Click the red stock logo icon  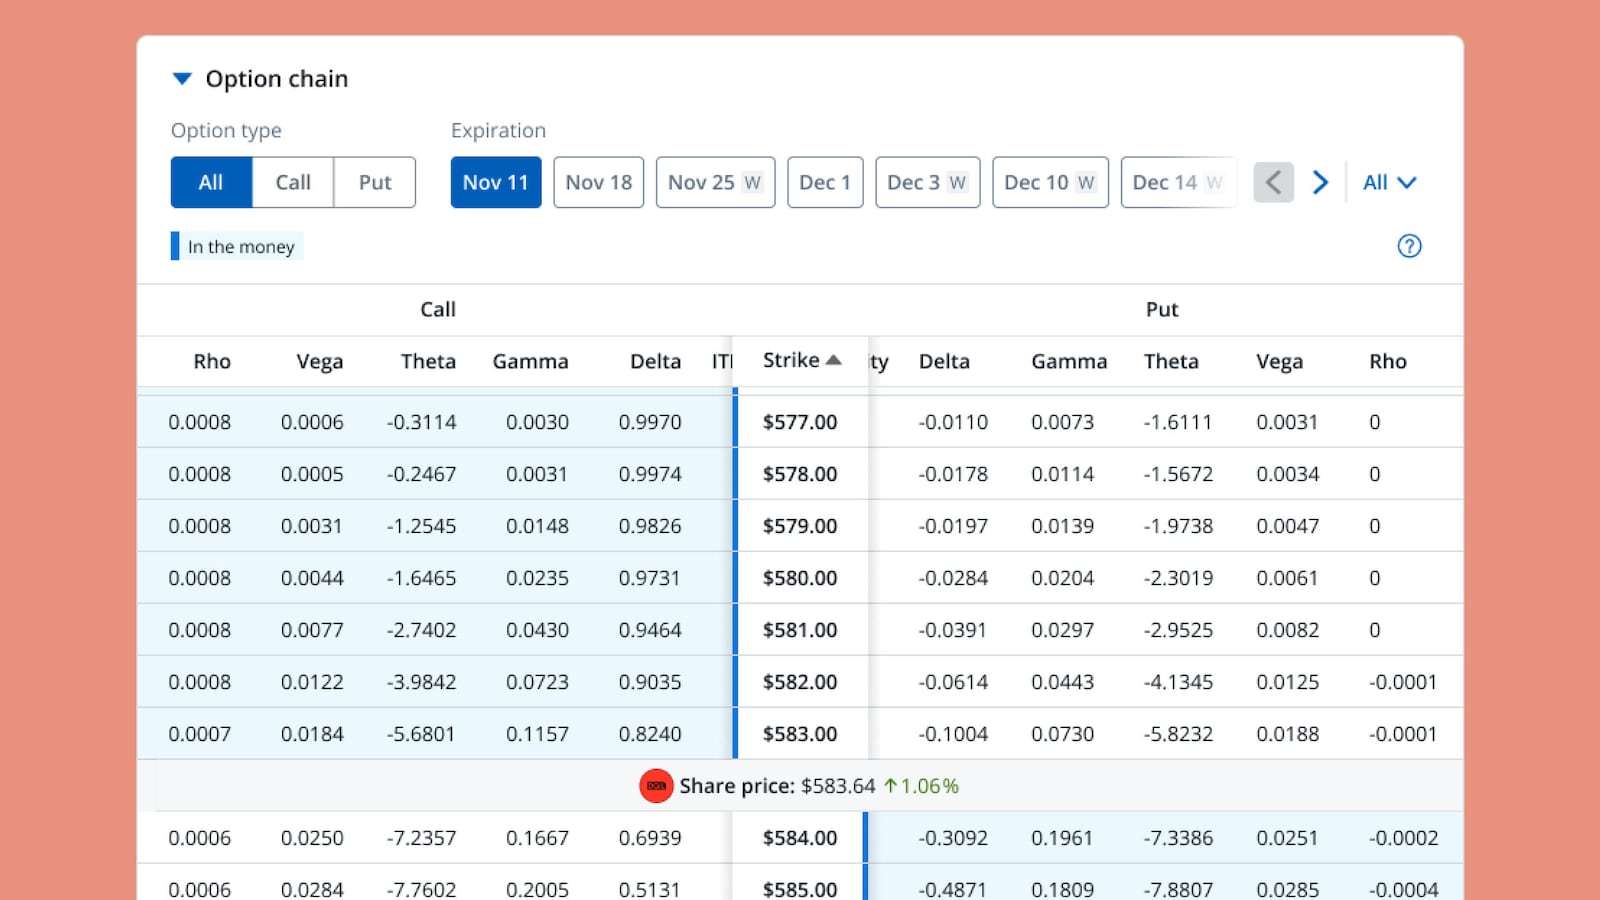click(x=656, y=786)
